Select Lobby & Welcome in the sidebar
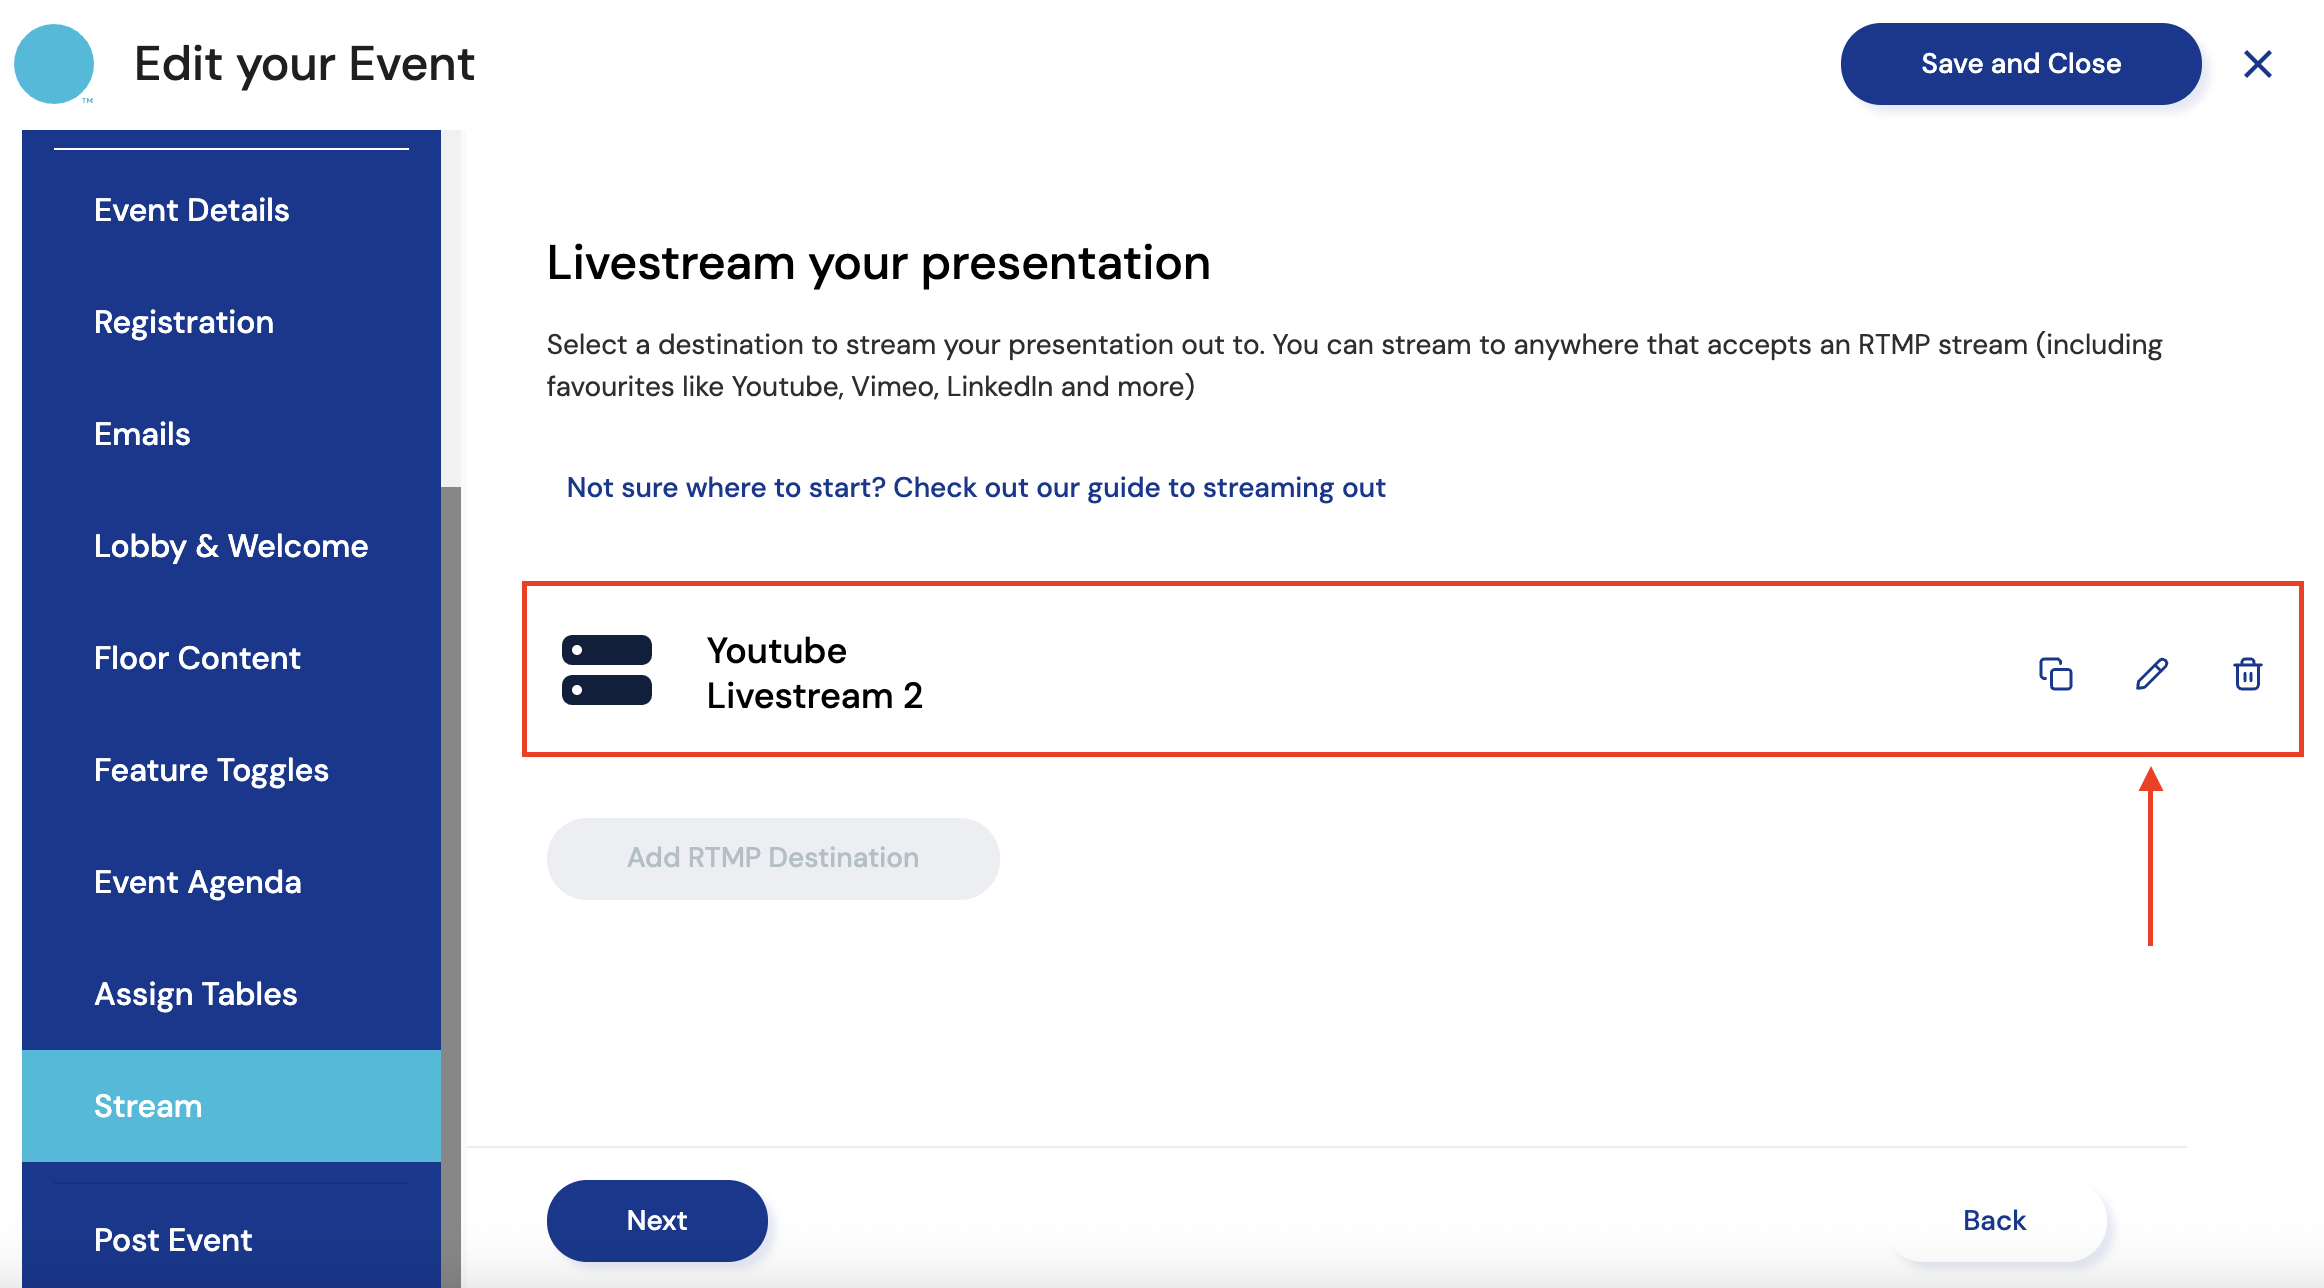The width and height of the screenshot is (2324, 1288). (x=231, y=546)
